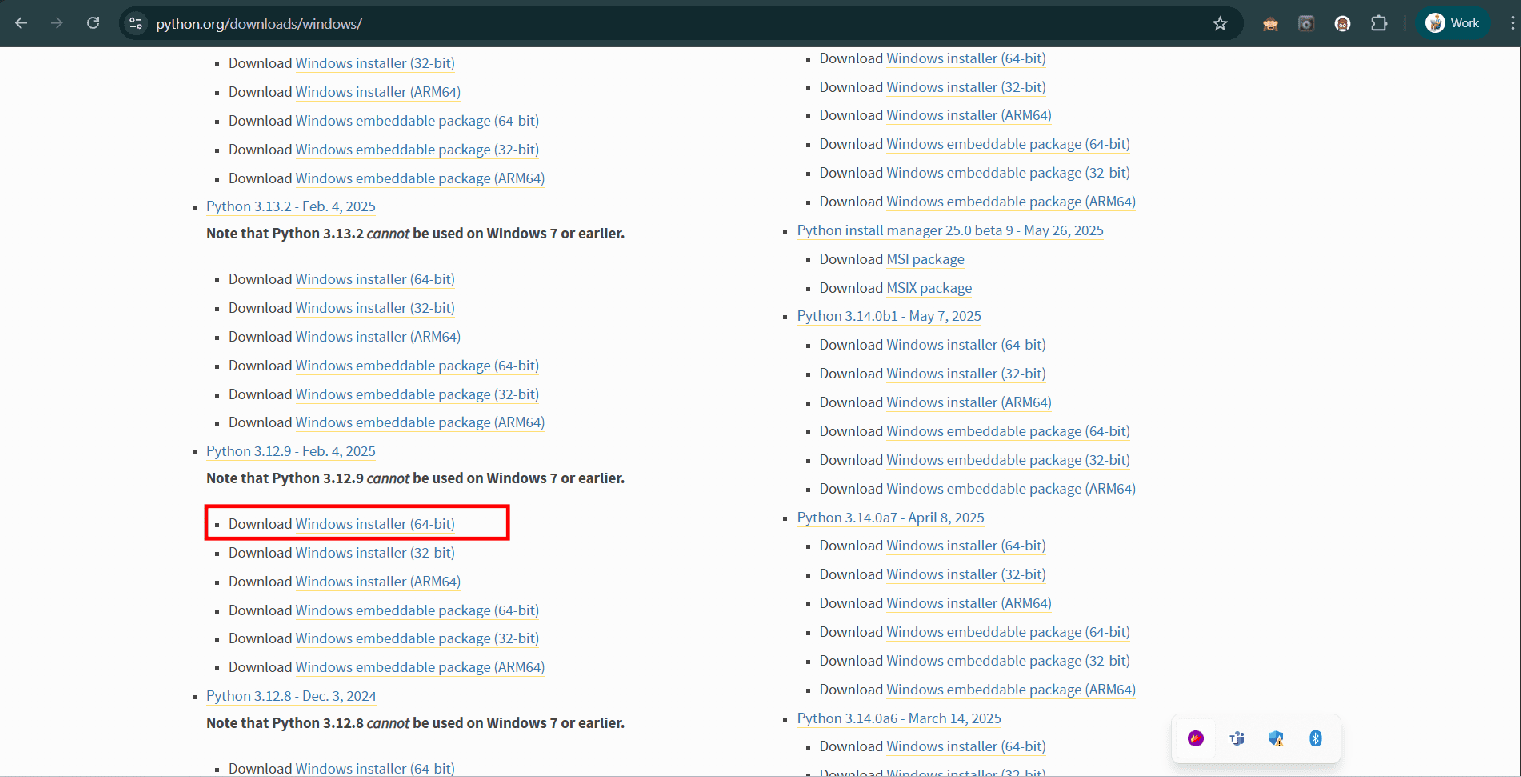Download Python 3.13.2 Windows installer (32-bit)
This screenshot has height=777, width=1521.
[x=375, y=308]
